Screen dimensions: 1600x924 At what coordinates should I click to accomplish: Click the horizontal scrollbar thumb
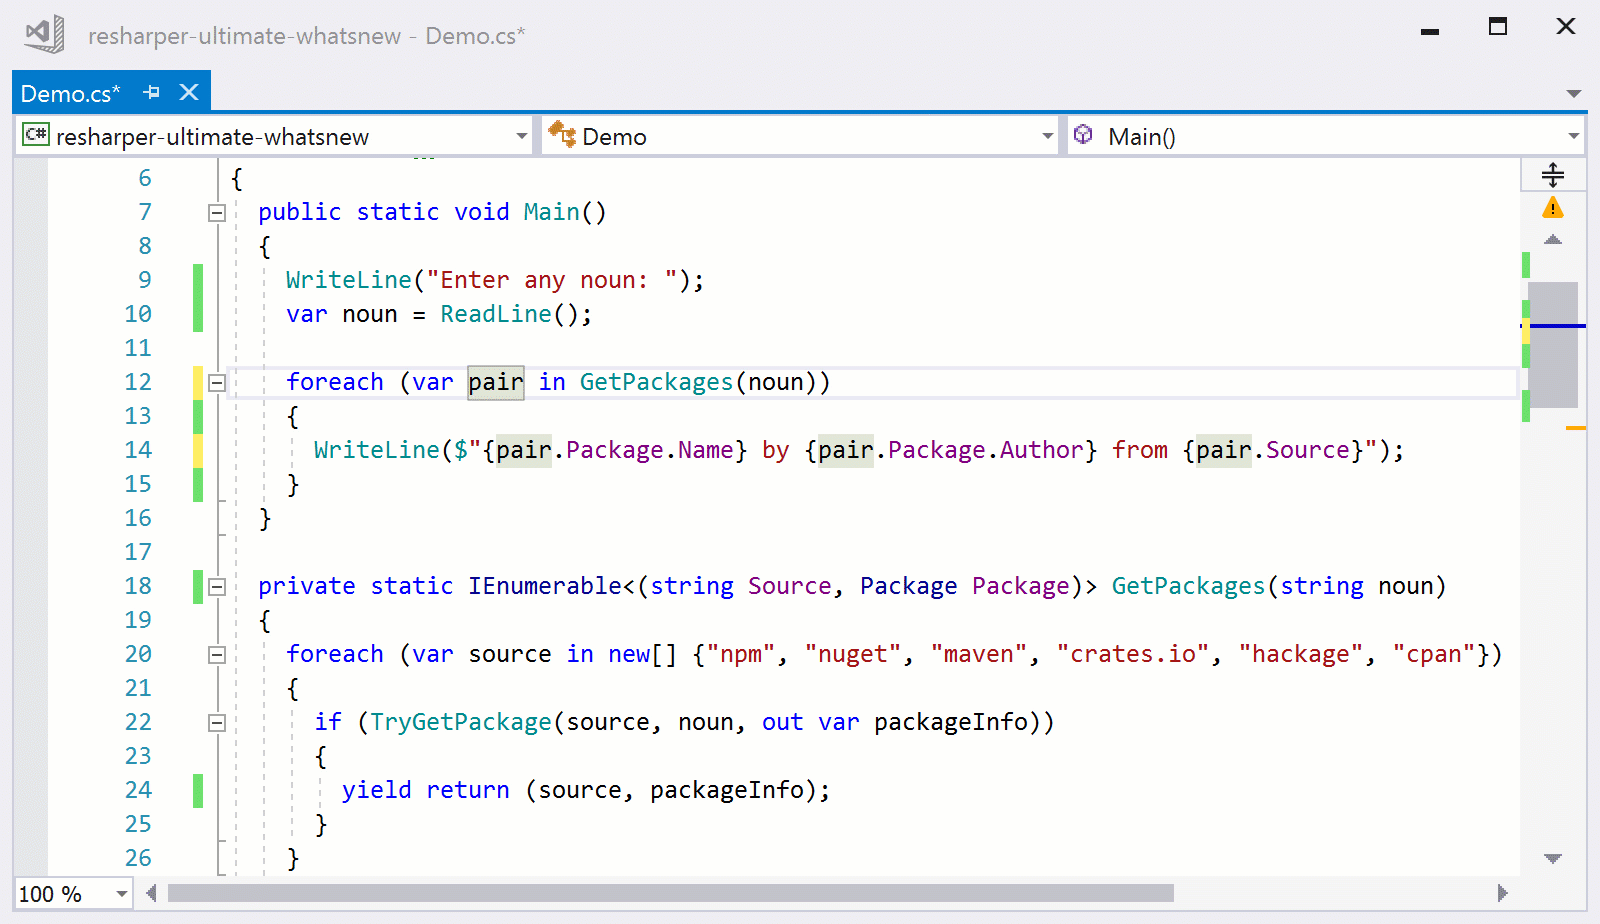tap(670, 893)
